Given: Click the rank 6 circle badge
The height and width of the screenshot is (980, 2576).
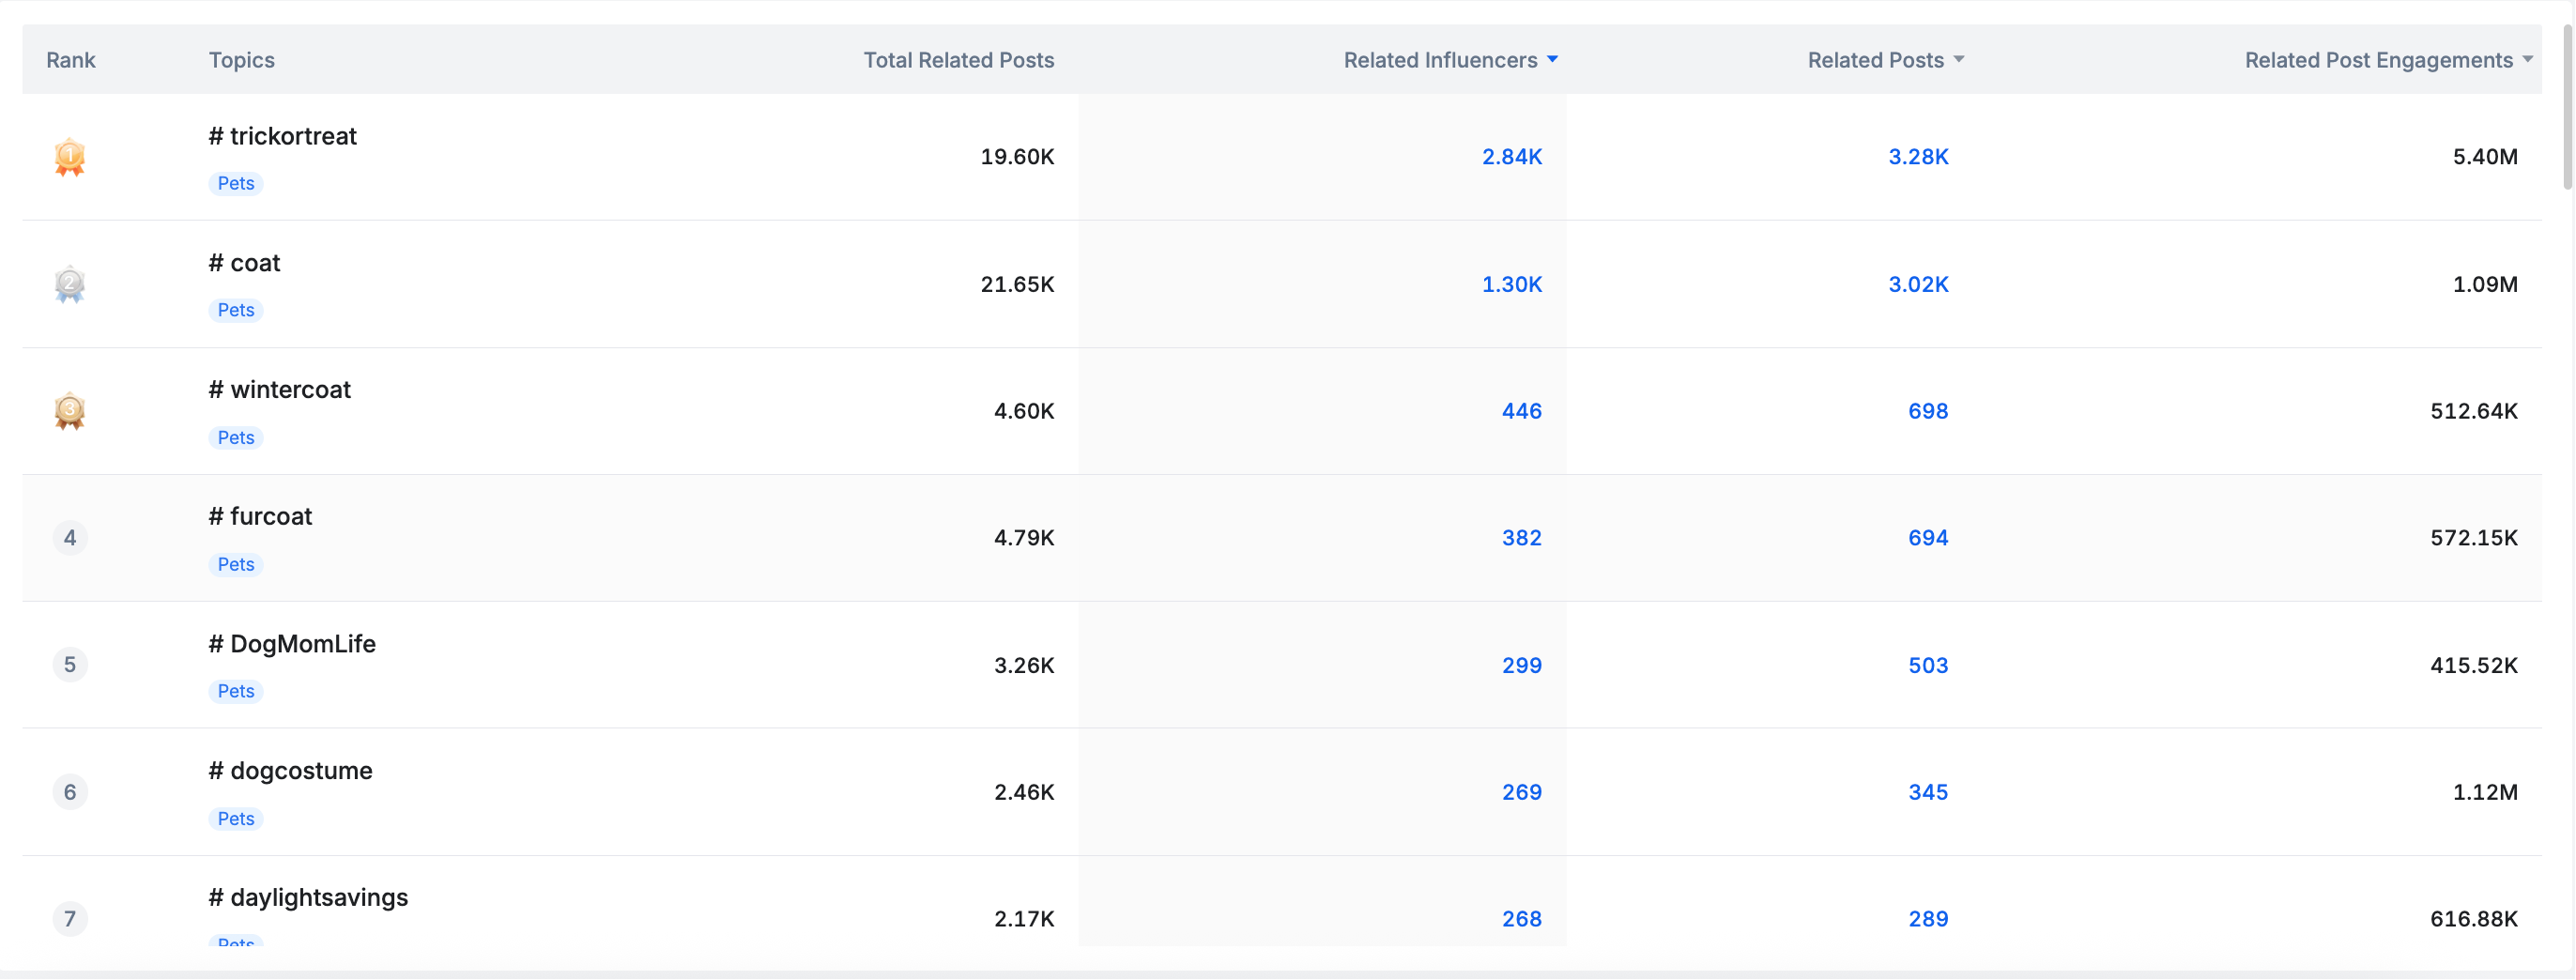Looking at the screenshot, I should point(69,792).
